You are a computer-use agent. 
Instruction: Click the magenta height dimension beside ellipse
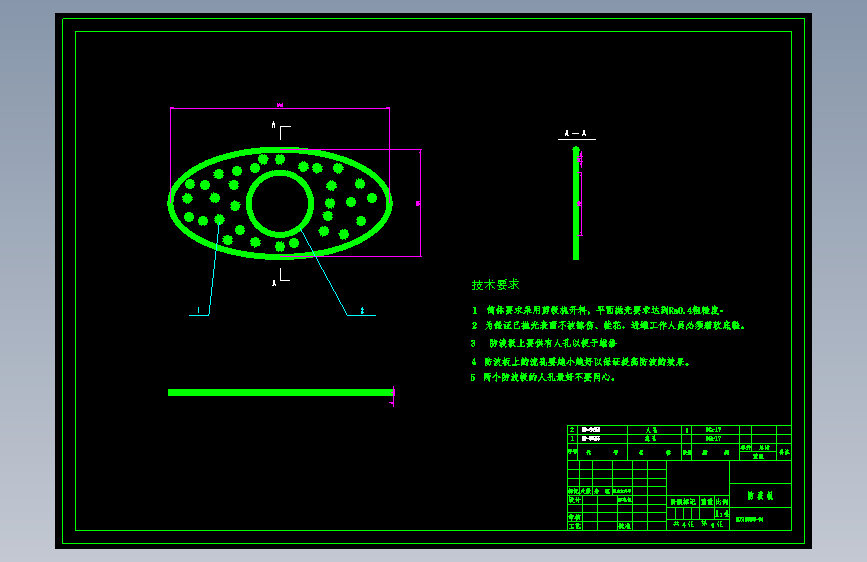(418, 204)
